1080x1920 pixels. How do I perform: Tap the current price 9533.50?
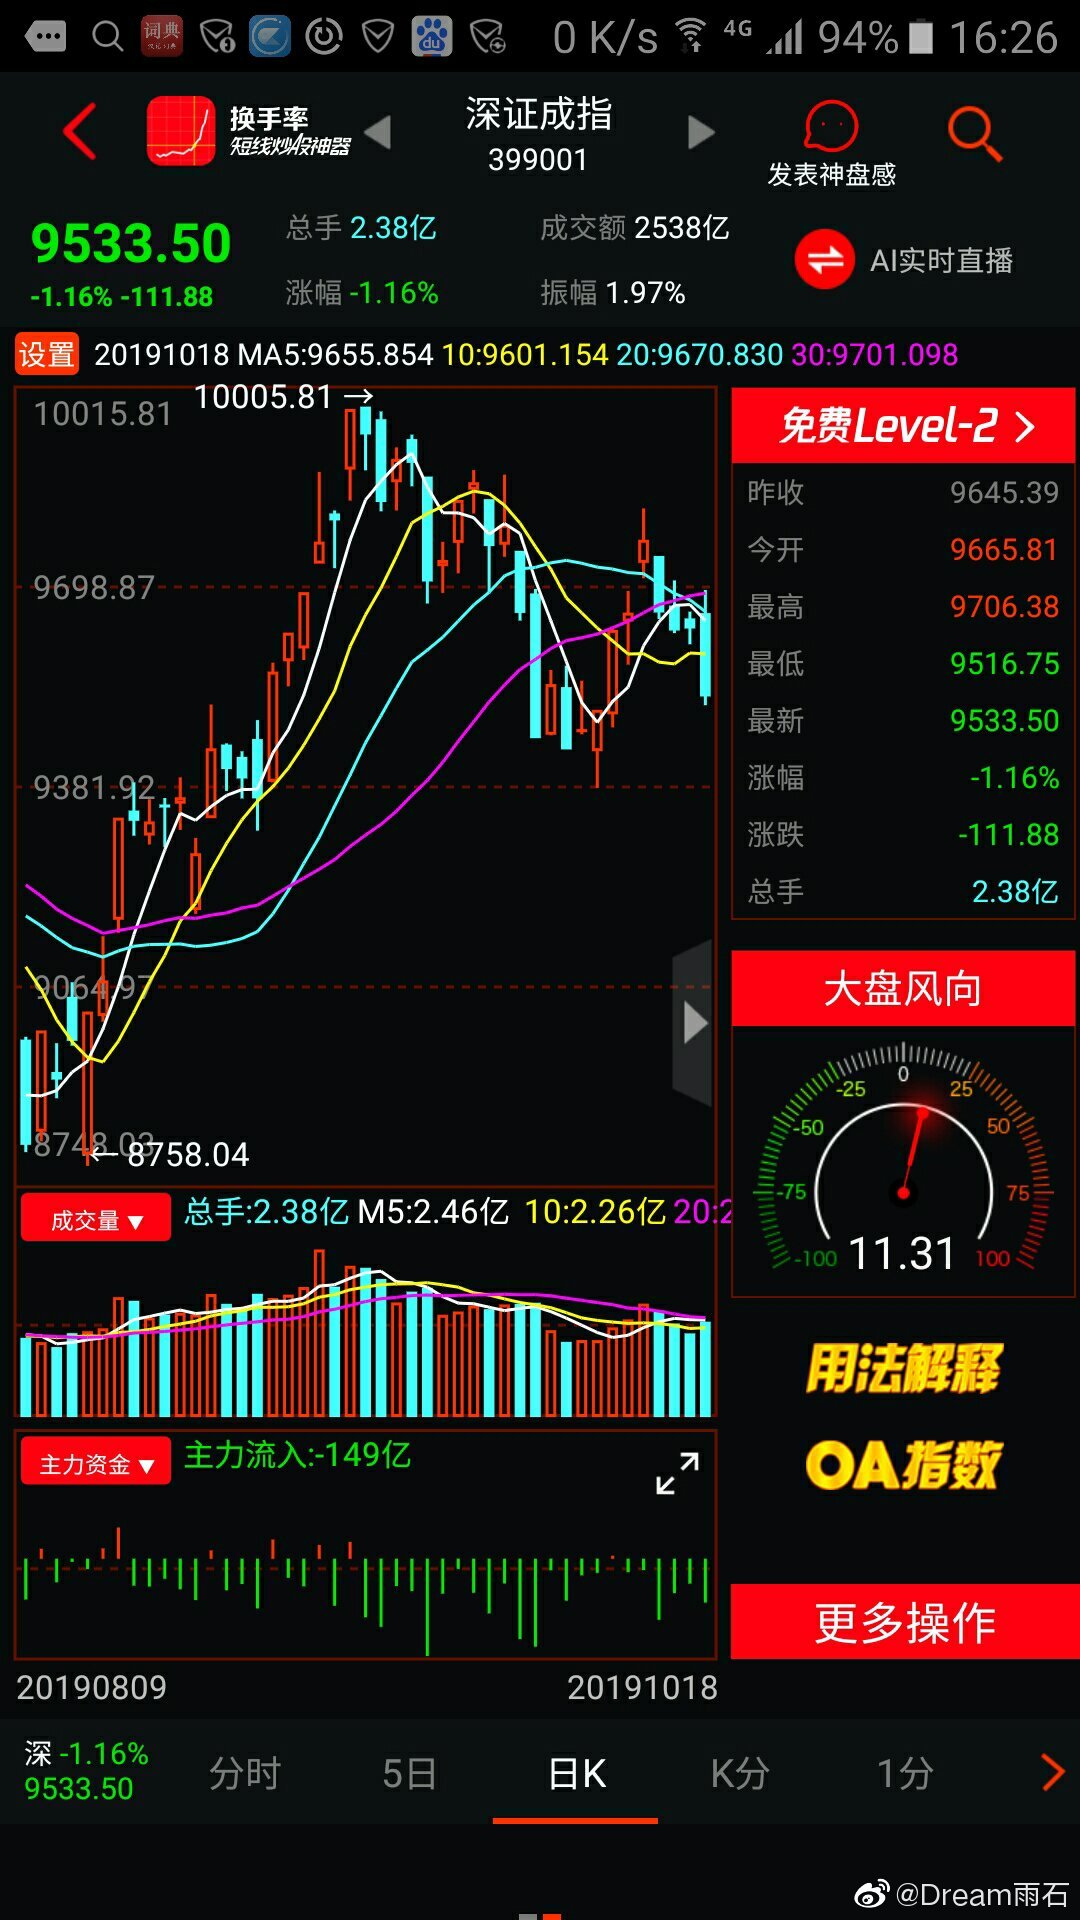pyautogui.click(x=131, y=243)
